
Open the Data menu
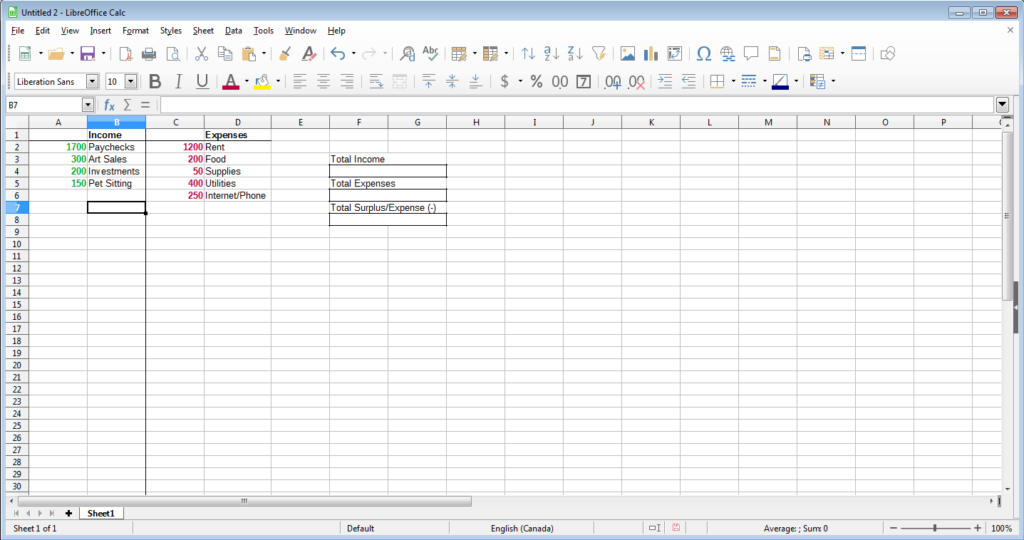(x=233, y=31)
